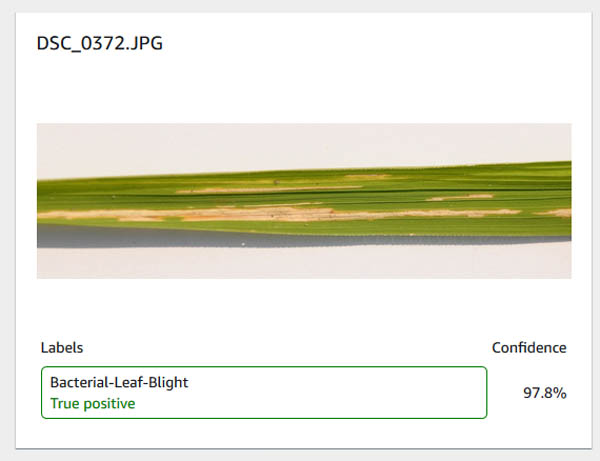Click the green True positive status text
This screenshot has width=600, height=461.
pos(93,404)
